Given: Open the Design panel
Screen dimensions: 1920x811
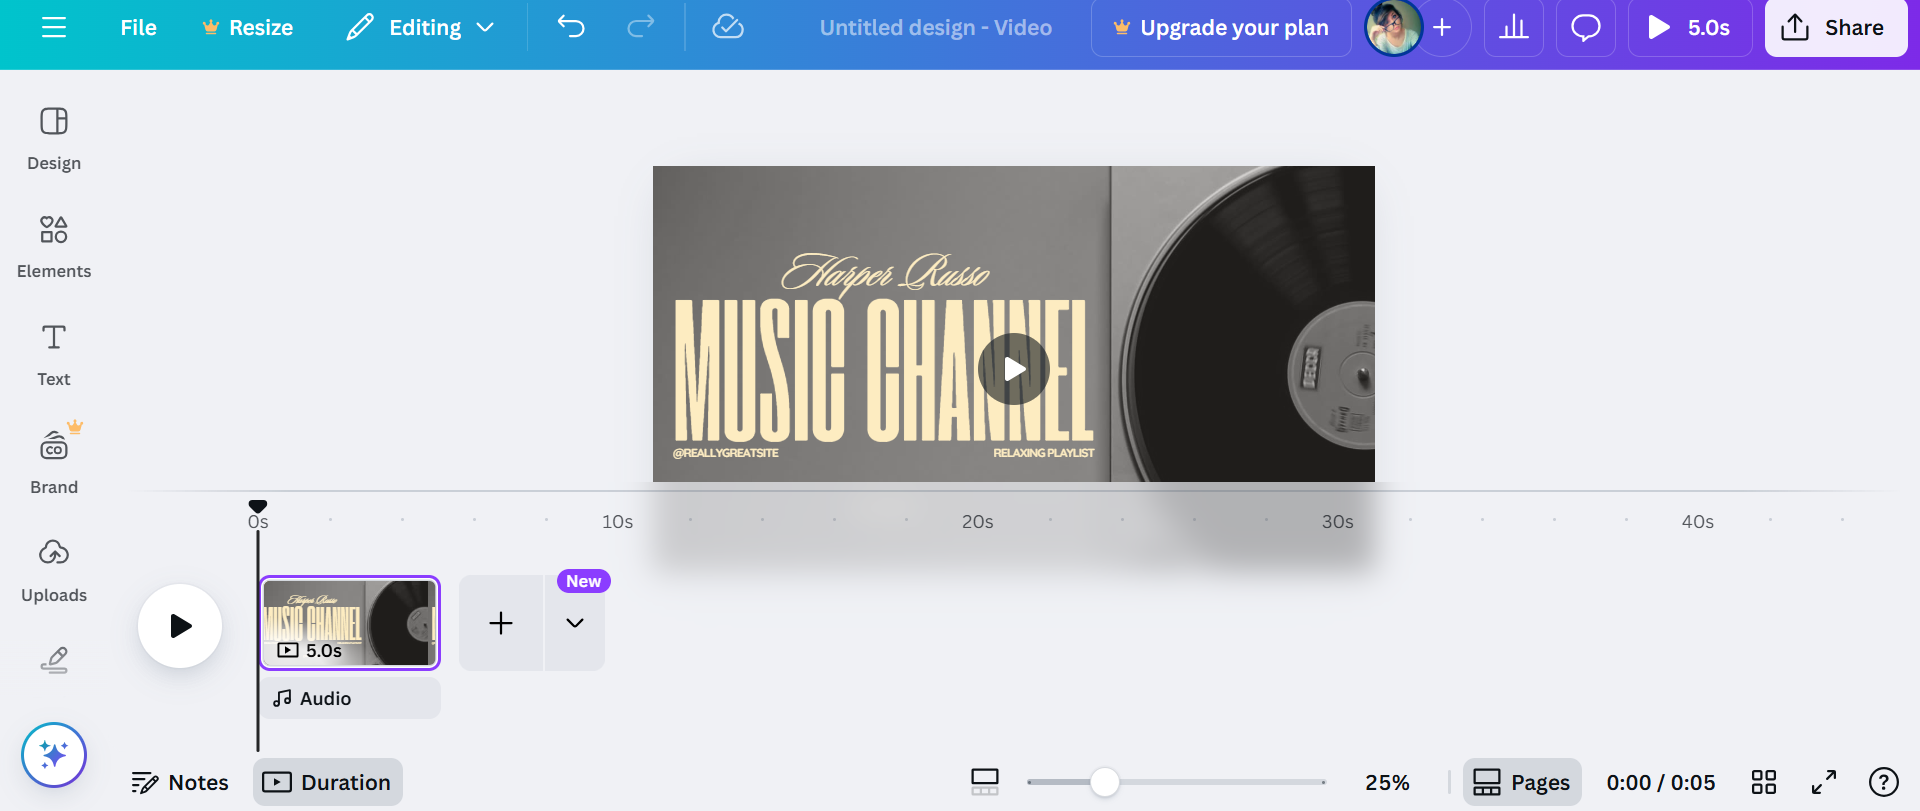Looking at the screenshot, I should click(x=54, y=138).
